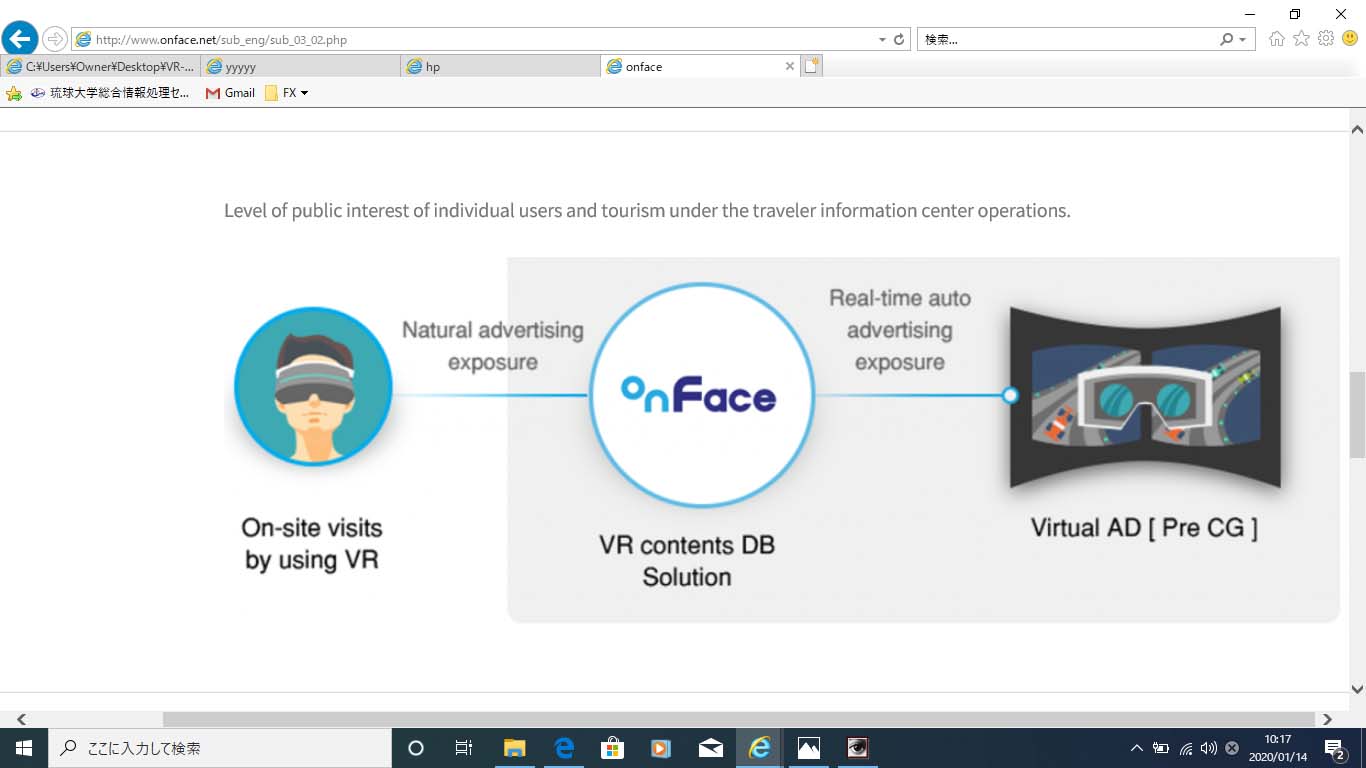Click the taskbar clock showing 10:17
Image resolution: width=1366 pixels, height=768 pixels.
[x=1277, y=748]
